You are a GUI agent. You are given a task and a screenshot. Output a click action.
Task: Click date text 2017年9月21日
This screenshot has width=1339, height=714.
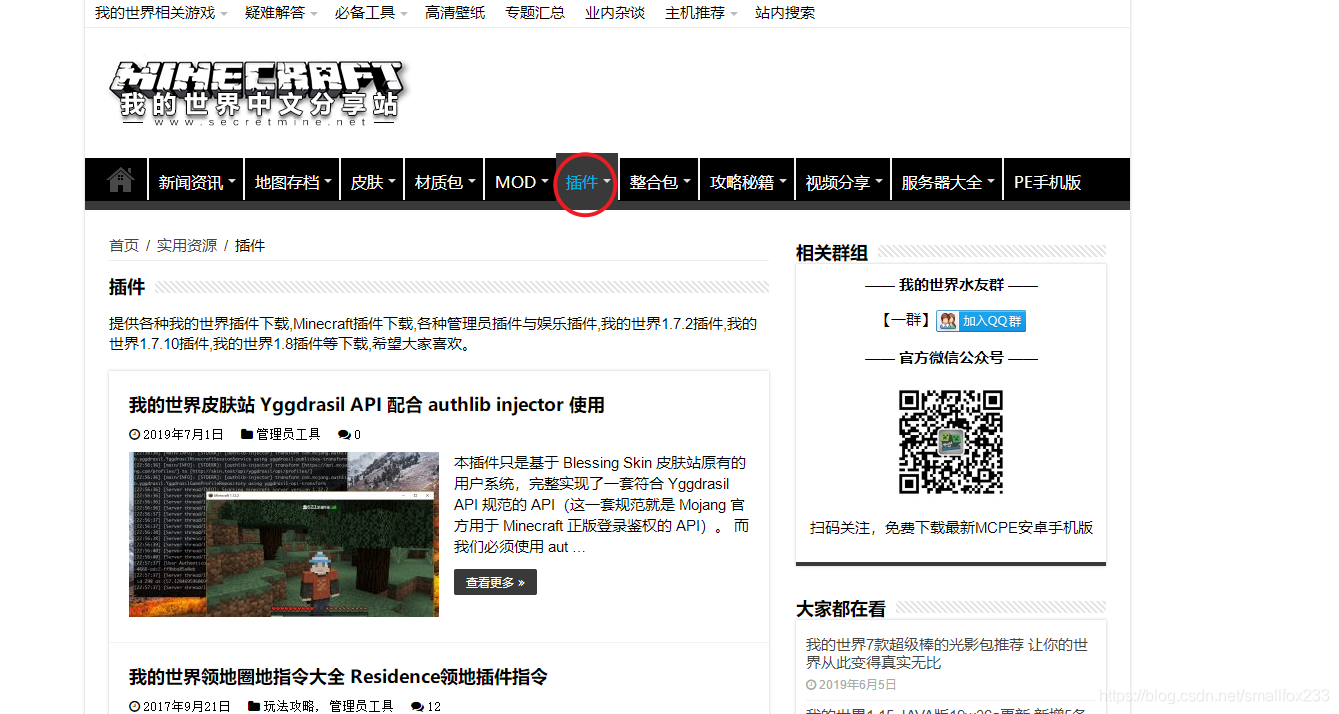[187, 707]
